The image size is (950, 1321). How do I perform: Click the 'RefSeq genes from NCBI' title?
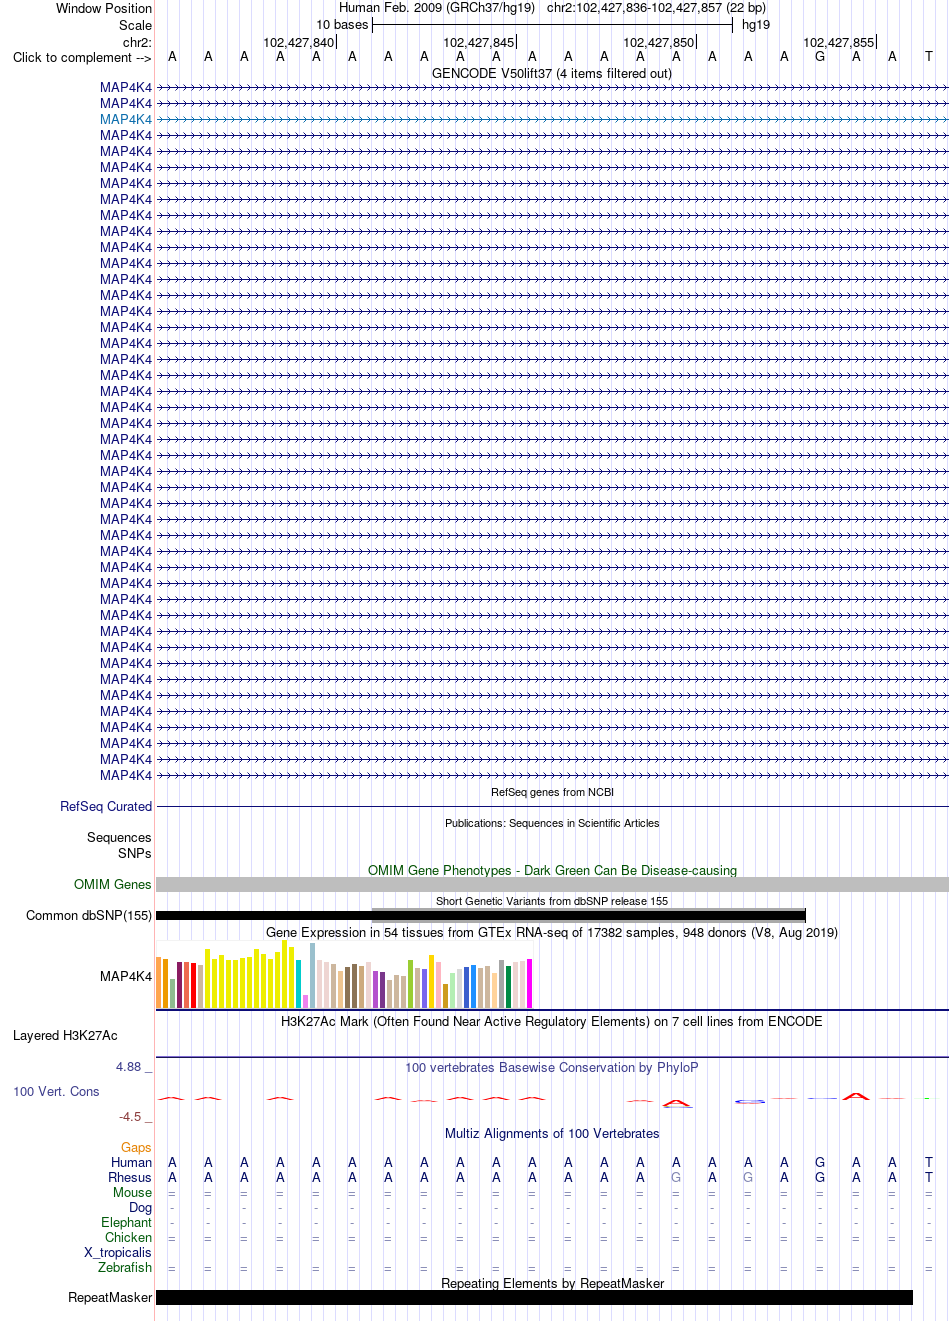coord(552,792)
